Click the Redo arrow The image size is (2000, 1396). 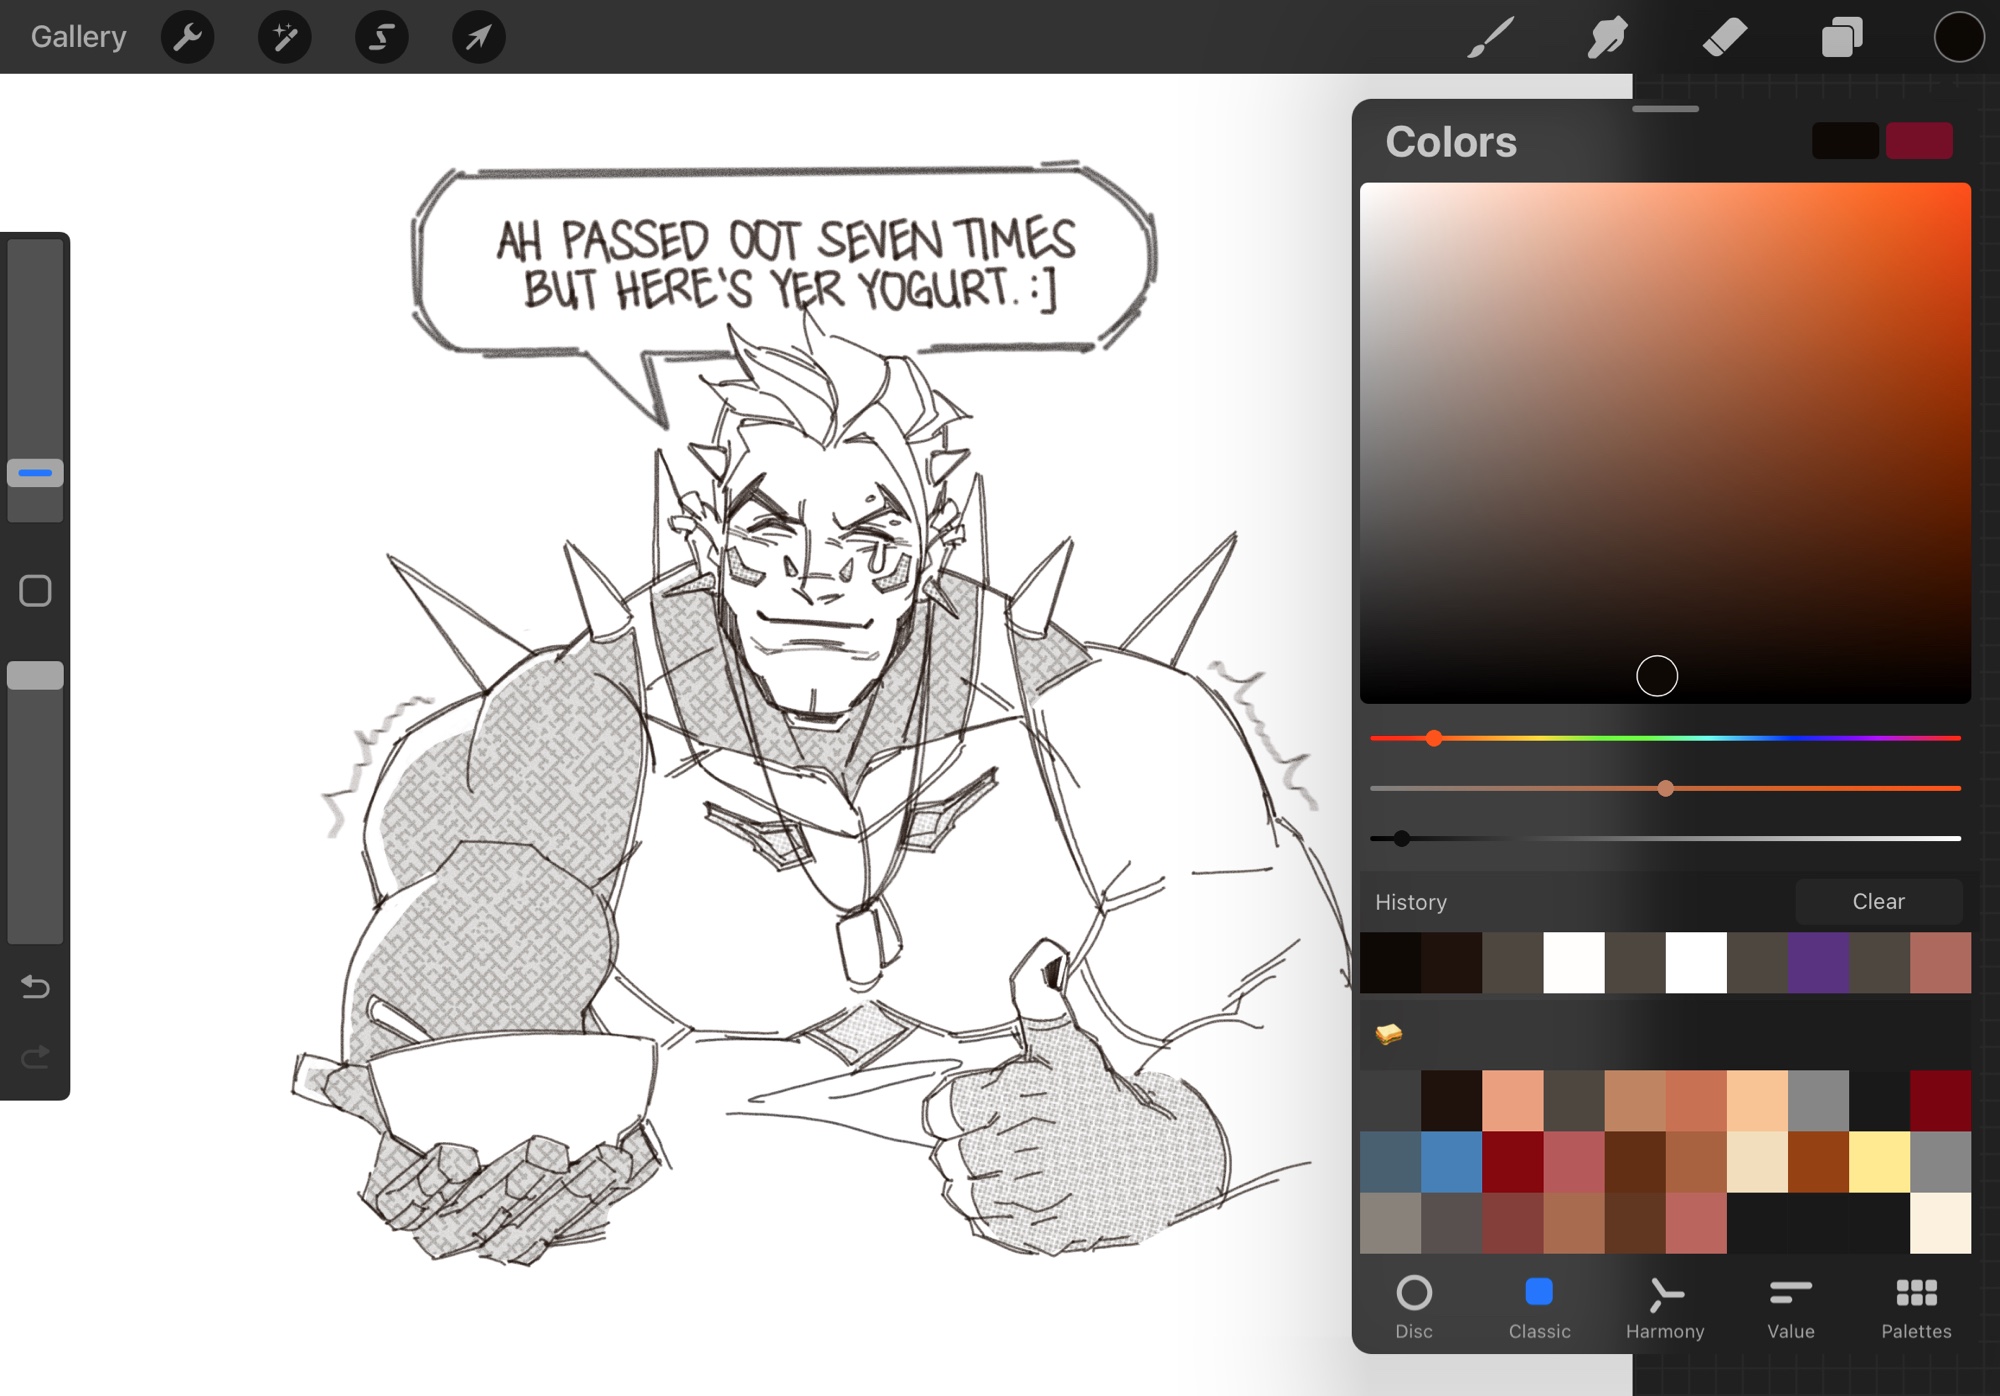35,1056
